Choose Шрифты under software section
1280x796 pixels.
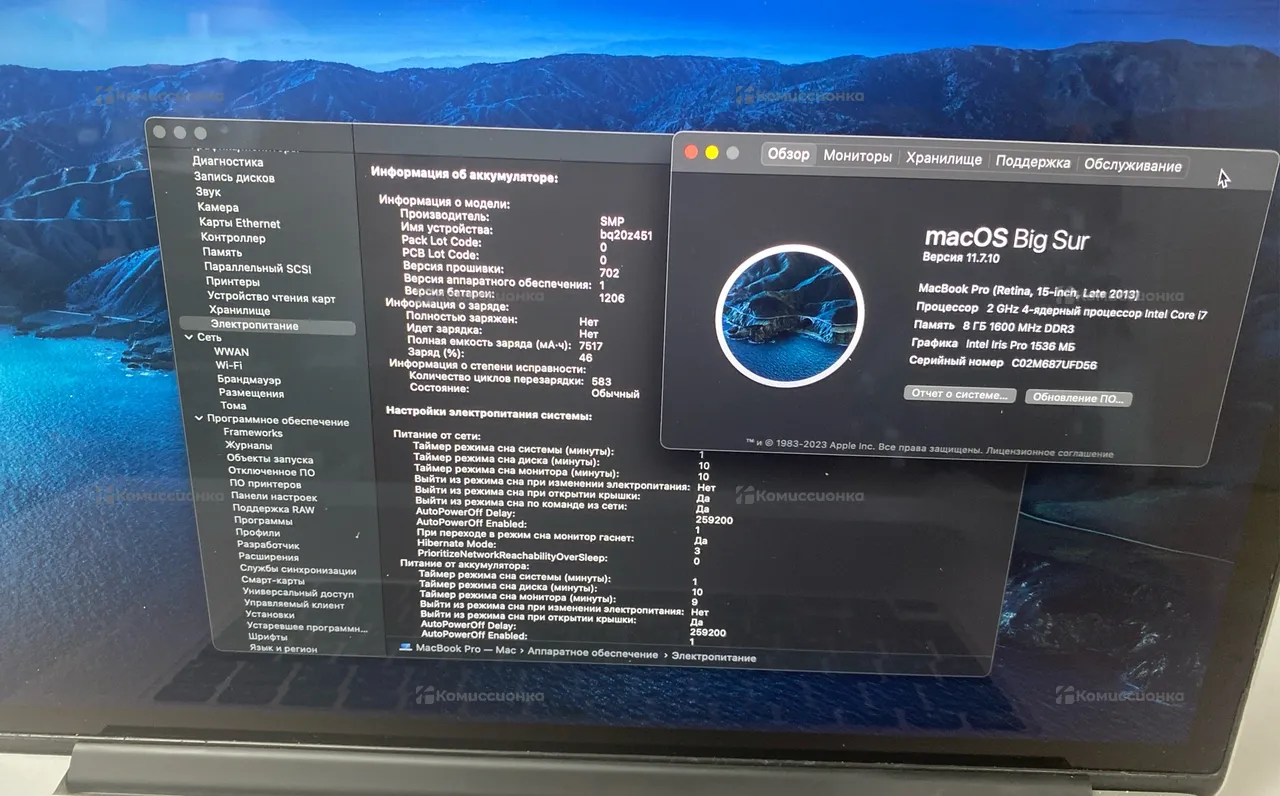268,636
